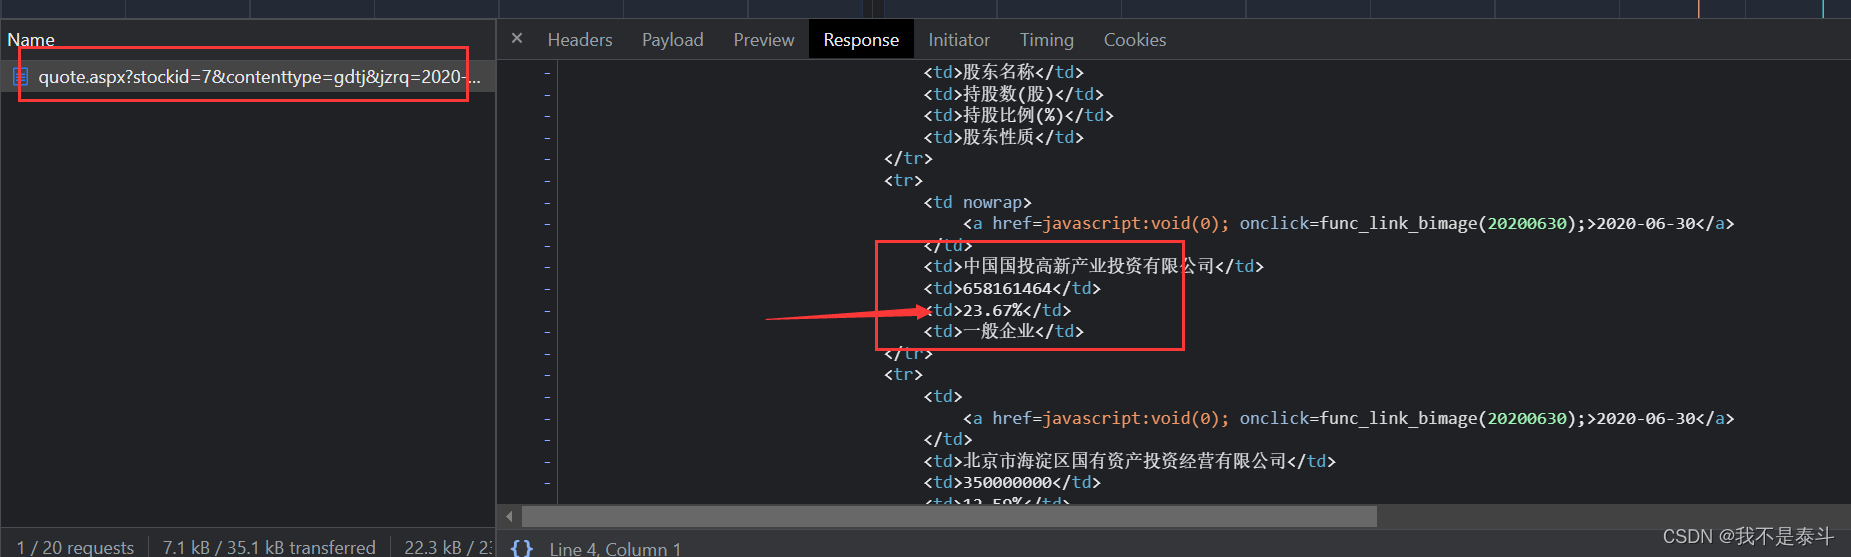Click the 1 / 20 requests status
The image size is (1851, 557).
pyautogui.click(x=75, y=547)
